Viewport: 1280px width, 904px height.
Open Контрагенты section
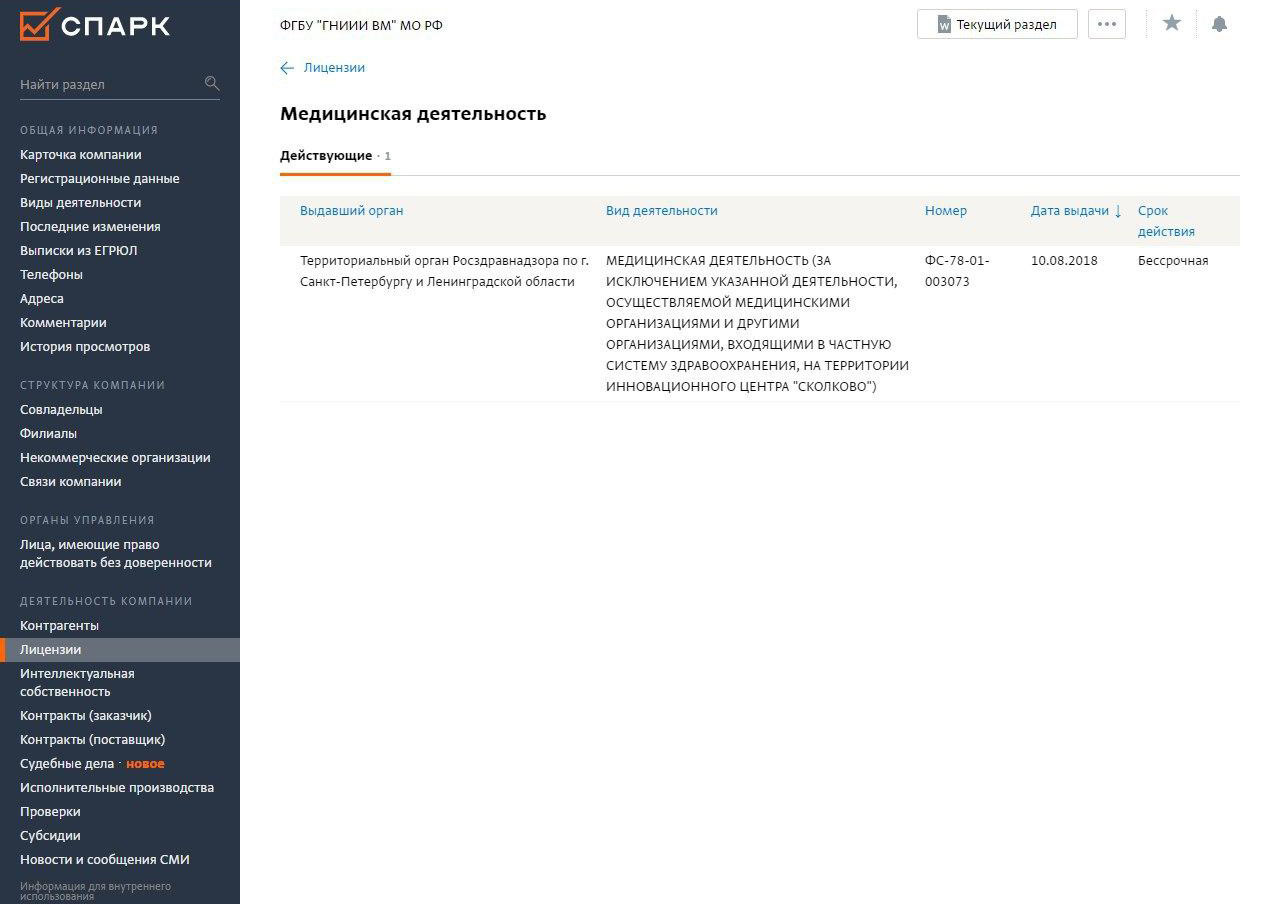pos(59,626)
